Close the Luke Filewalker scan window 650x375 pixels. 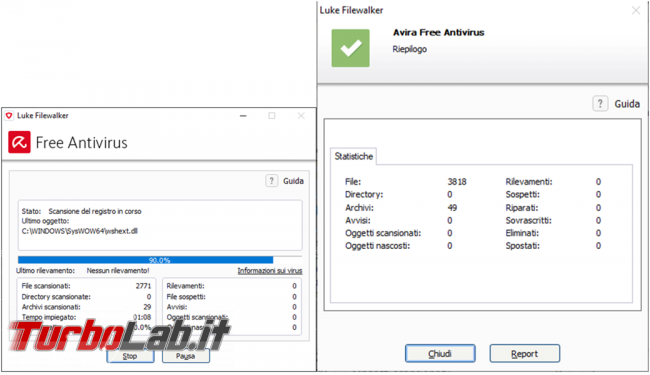tap(301, 116)
